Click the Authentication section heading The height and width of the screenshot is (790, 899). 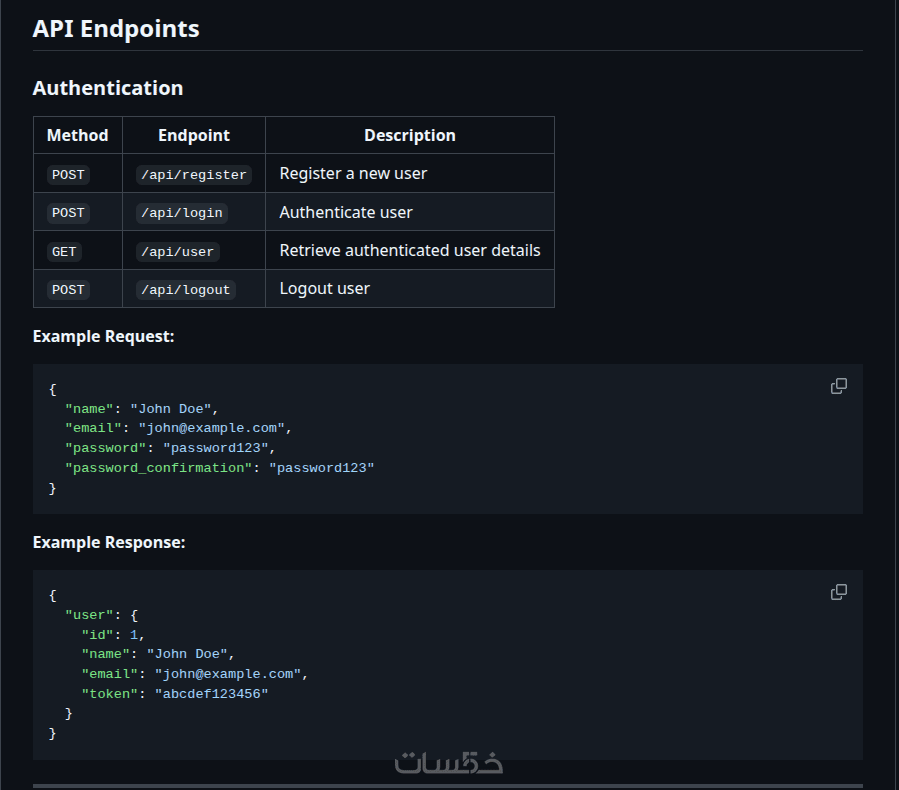(x=108, y=88)
